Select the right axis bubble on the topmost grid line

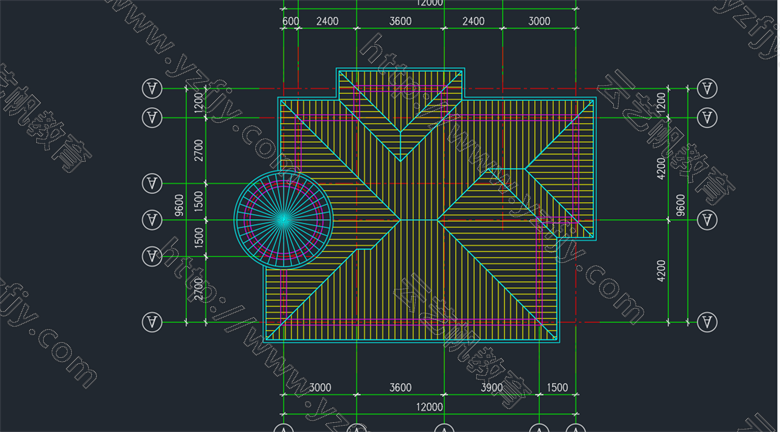707,89
